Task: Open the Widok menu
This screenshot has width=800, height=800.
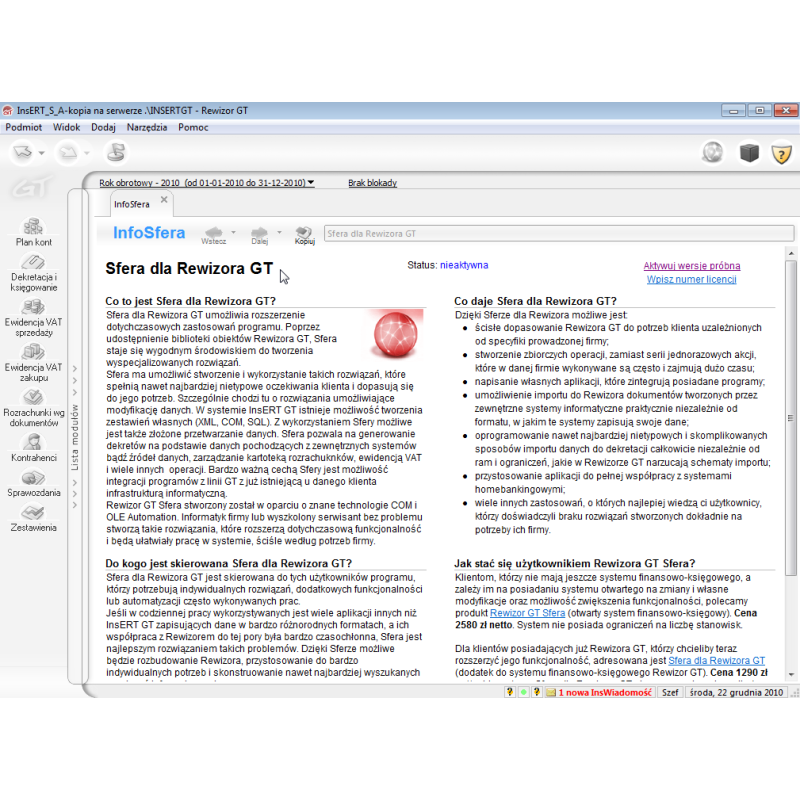Action: 67,127
